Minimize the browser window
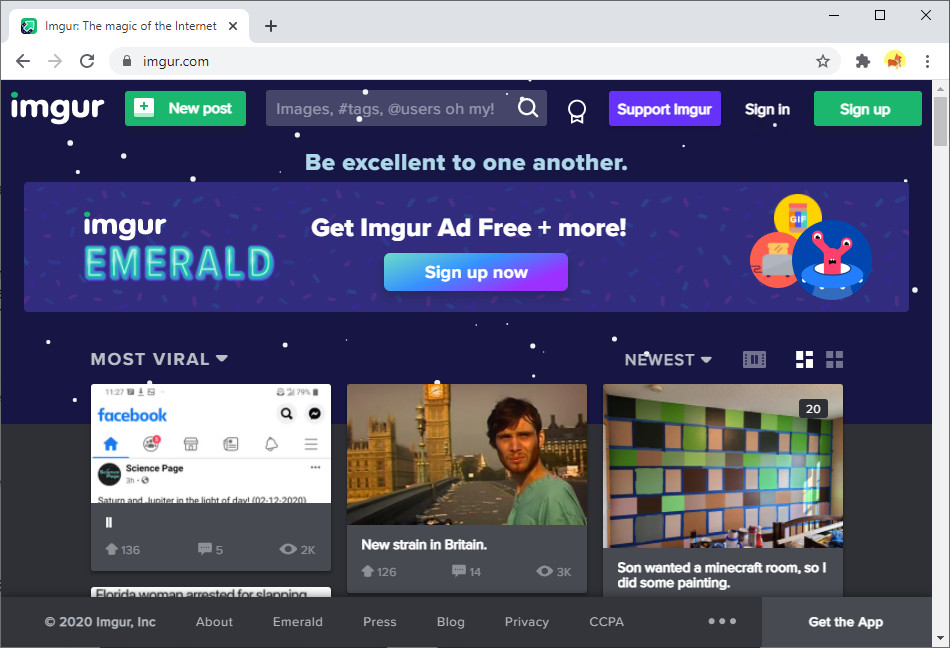The width and height of the screenshot is (950, 648). 834,15
